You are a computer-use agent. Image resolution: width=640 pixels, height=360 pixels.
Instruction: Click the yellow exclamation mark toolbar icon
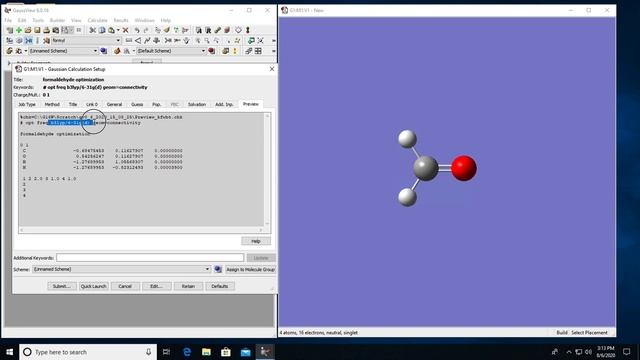coord(235,51)
